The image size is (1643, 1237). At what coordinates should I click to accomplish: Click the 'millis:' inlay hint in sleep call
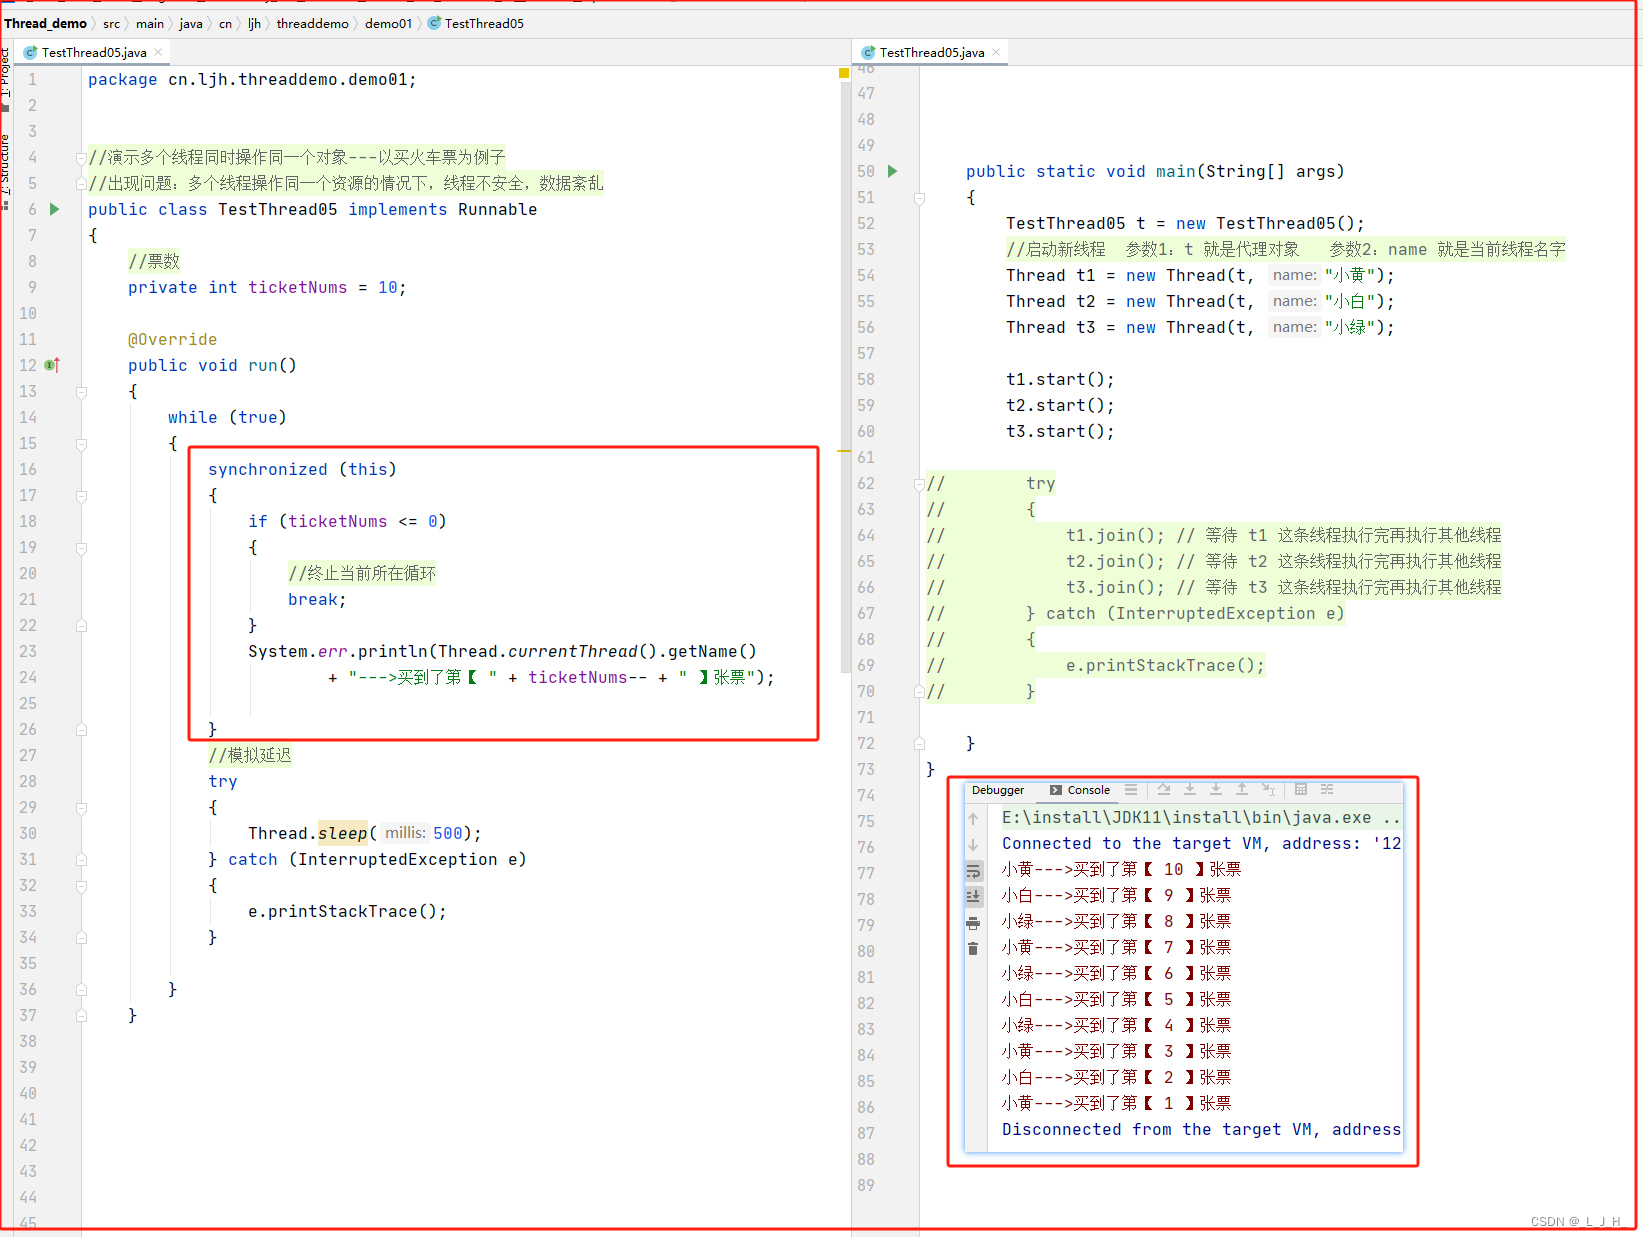click(x=405, y=833)
